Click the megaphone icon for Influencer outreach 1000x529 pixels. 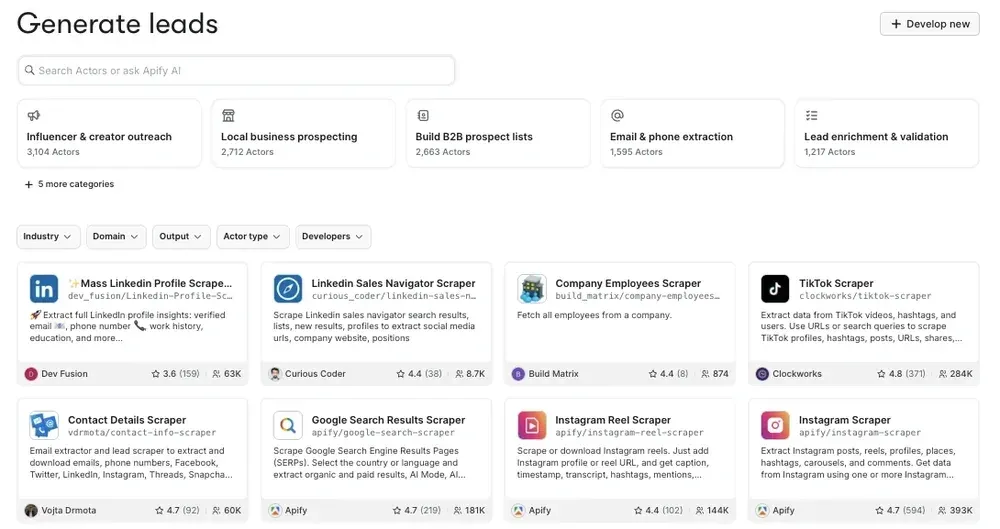pyautogui.click(x=34, y=115)
